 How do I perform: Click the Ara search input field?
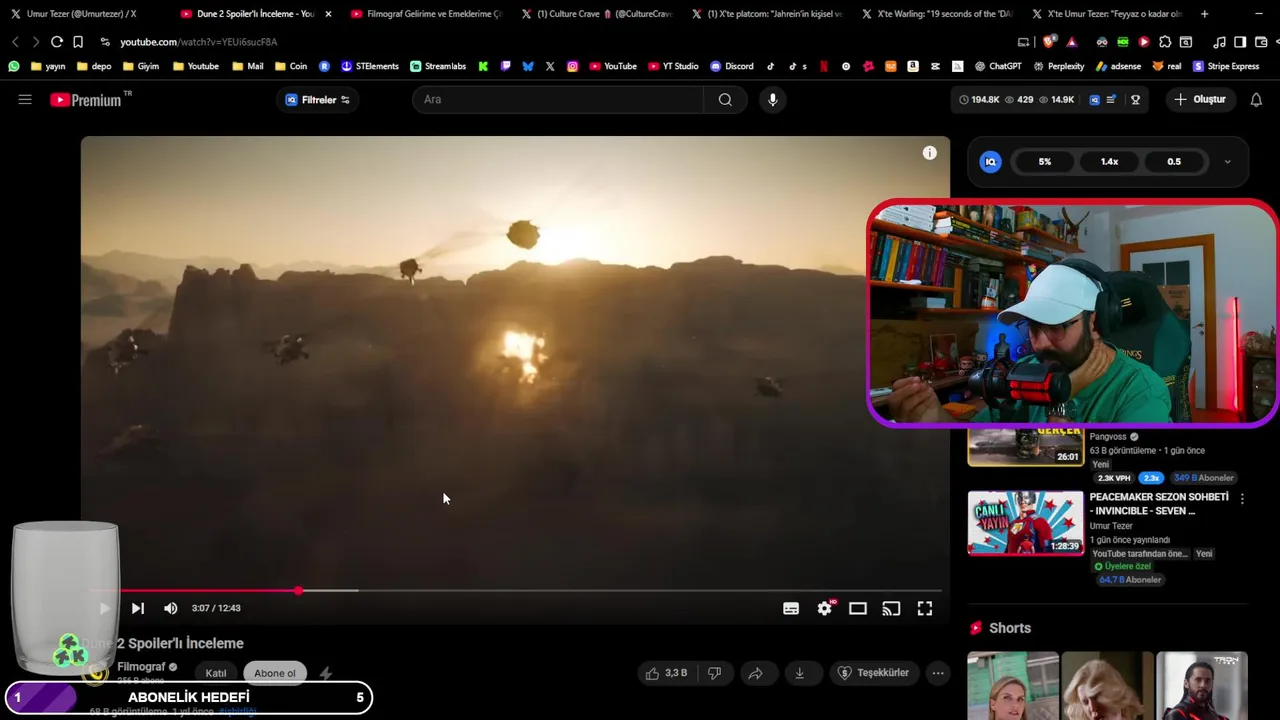[560, 99]
